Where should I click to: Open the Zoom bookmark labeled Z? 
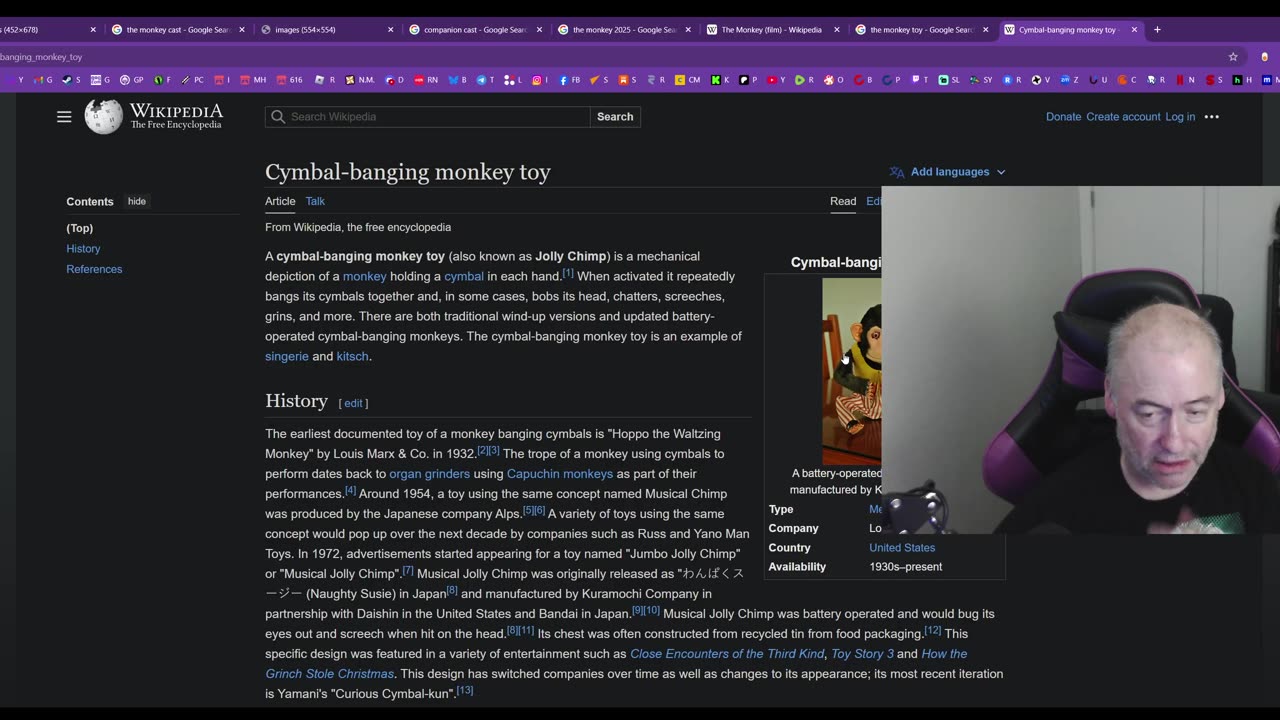(x=1069, y=80)
